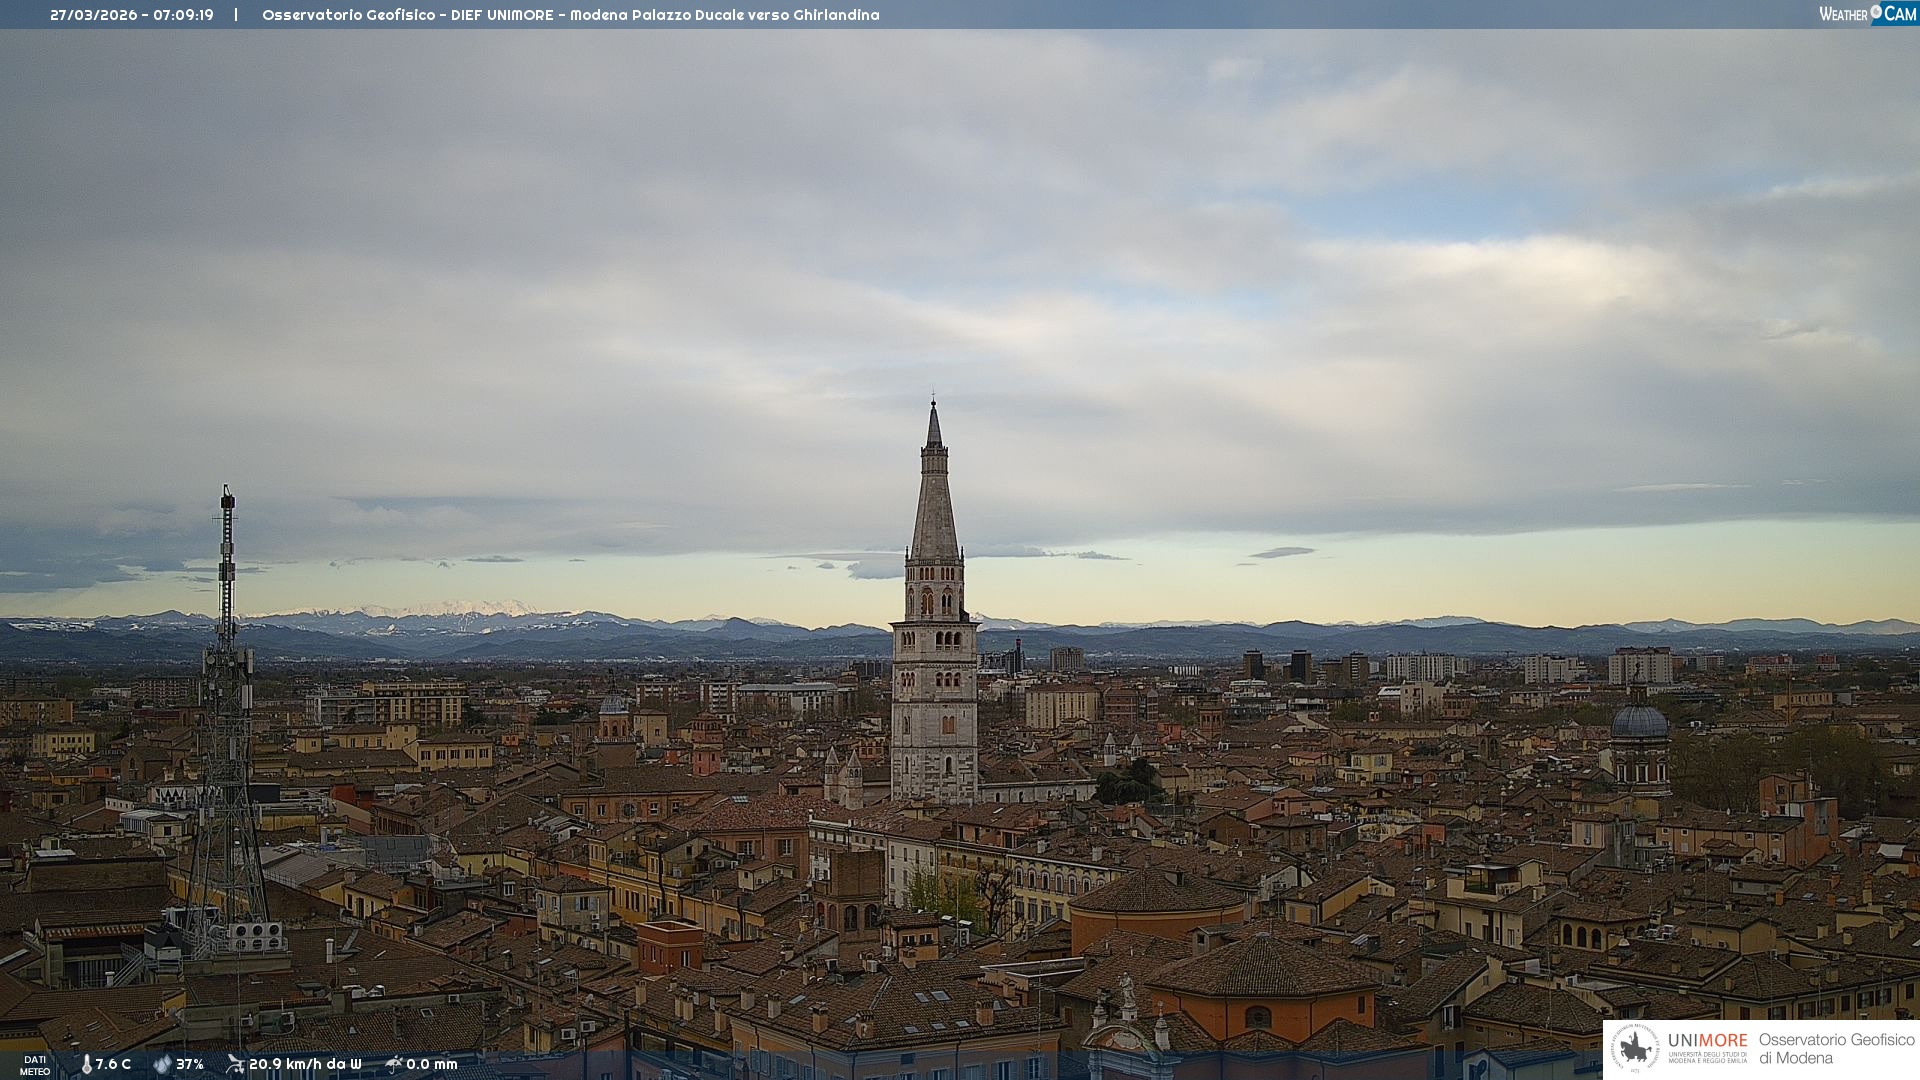Viewport: 1920px width, 1080px height.
Task: Click Osservatorio Geofisico di Modena logo text
Action: (x=1836, y=1048)
